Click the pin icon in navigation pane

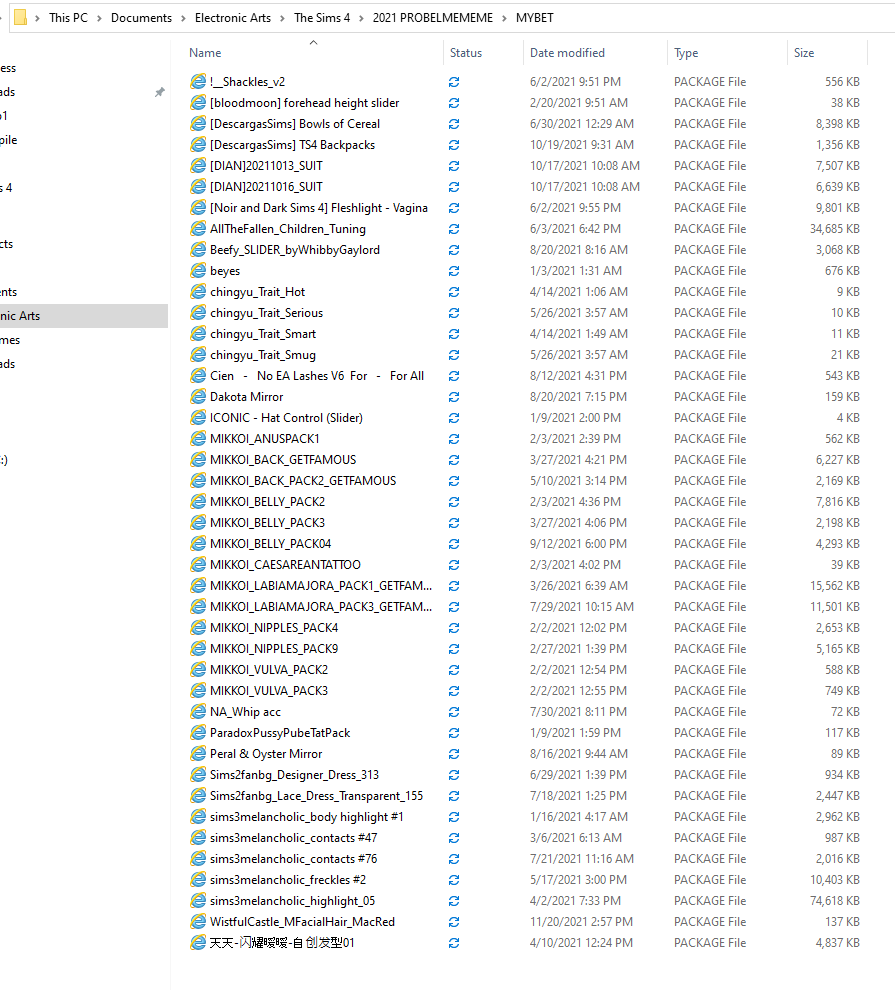tap(160, 92)
